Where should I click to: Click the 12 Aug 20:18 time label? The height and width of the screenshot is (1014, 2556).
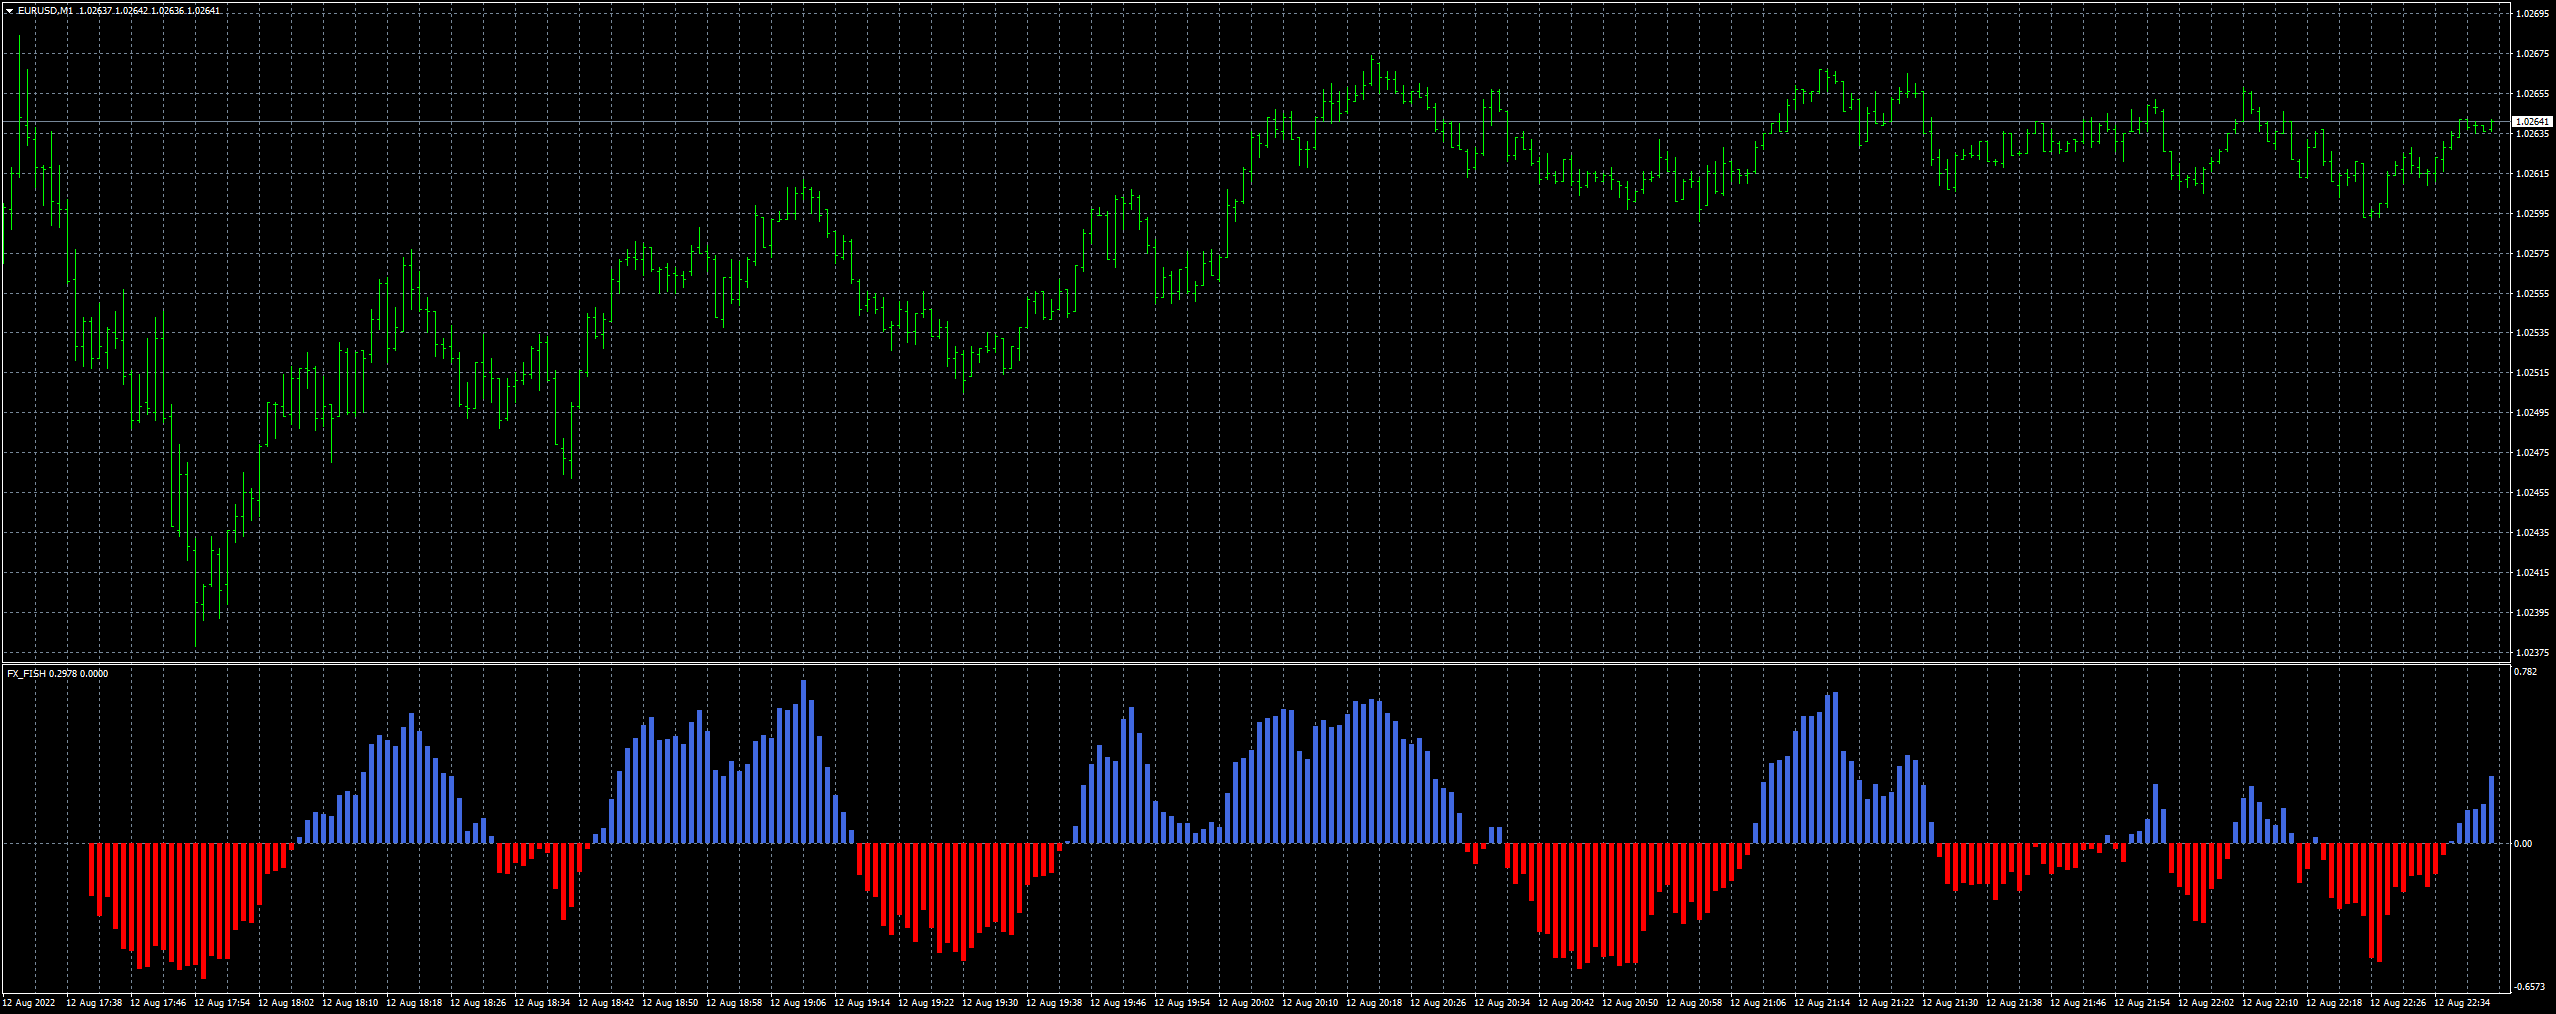[1374, 1003]
